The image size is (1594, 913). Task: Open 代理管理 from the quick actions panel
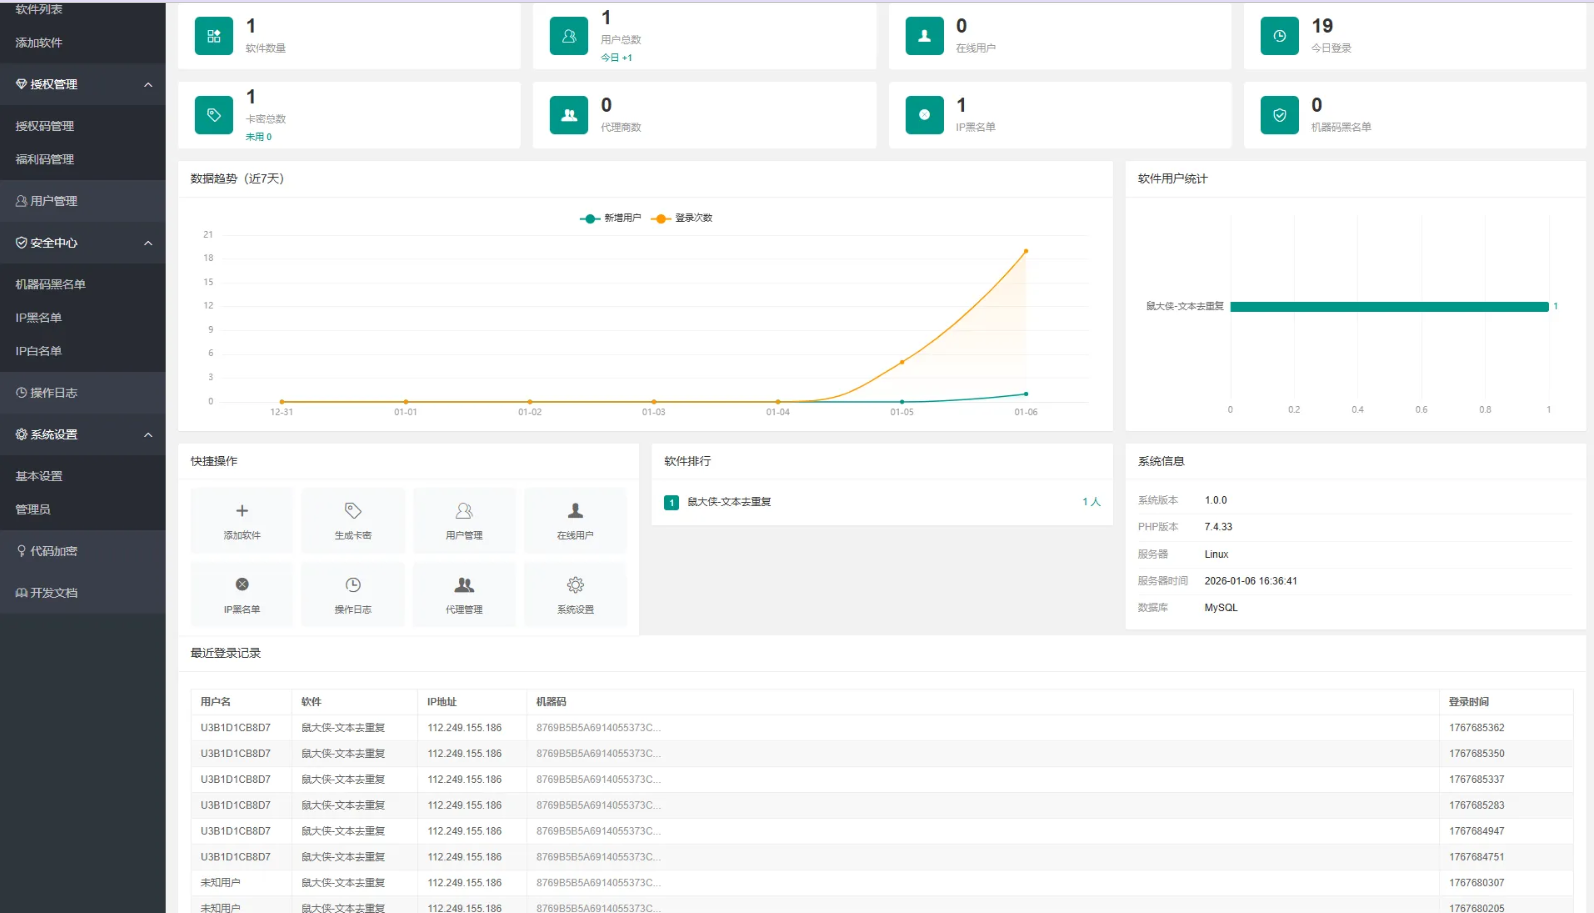[x=464, y=594]
